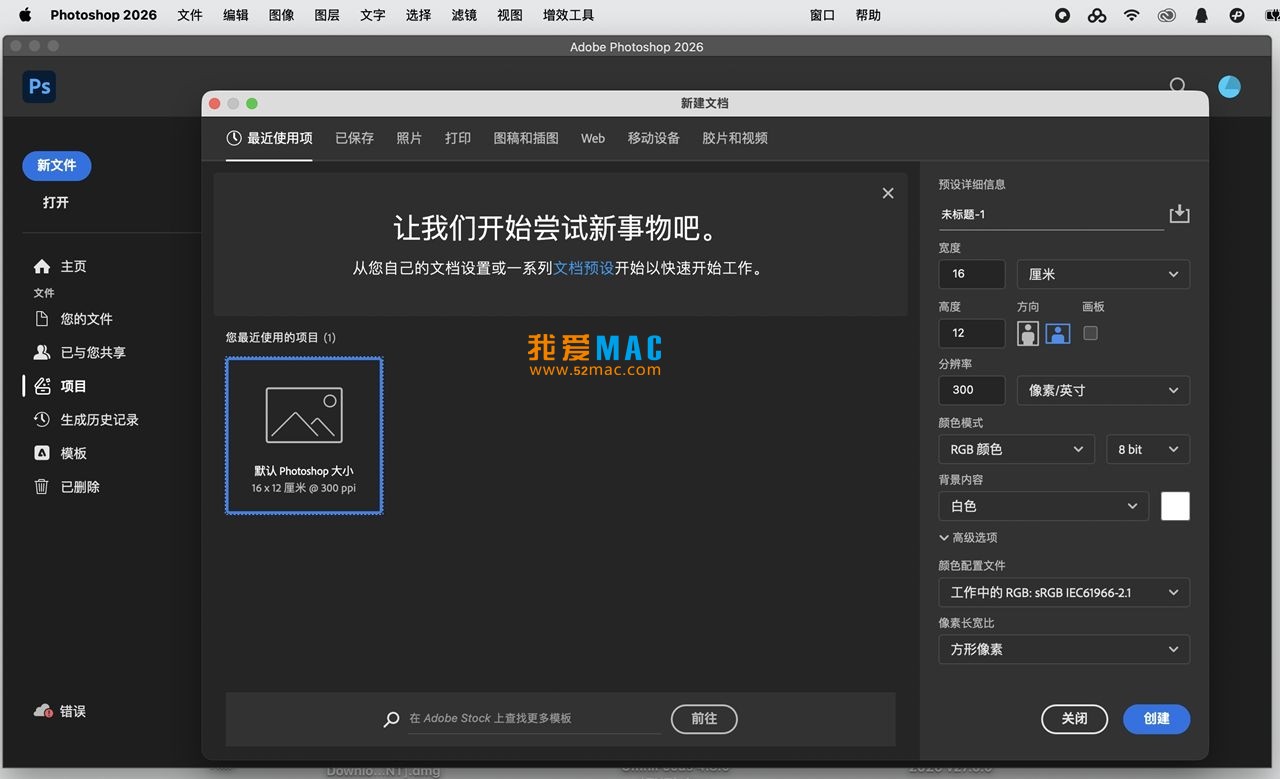Select portrait orientation for the document
Viewport: 1280px width, 779px height.
click(1028, 333)
